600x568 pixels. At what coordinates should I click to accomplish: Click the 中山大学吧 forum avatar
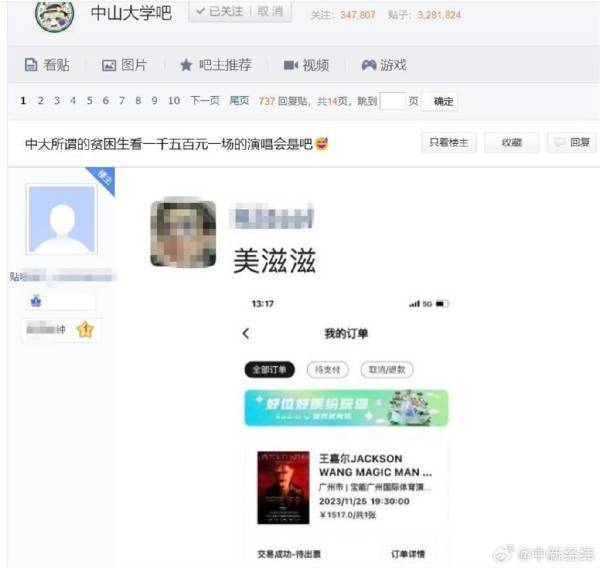54,14
